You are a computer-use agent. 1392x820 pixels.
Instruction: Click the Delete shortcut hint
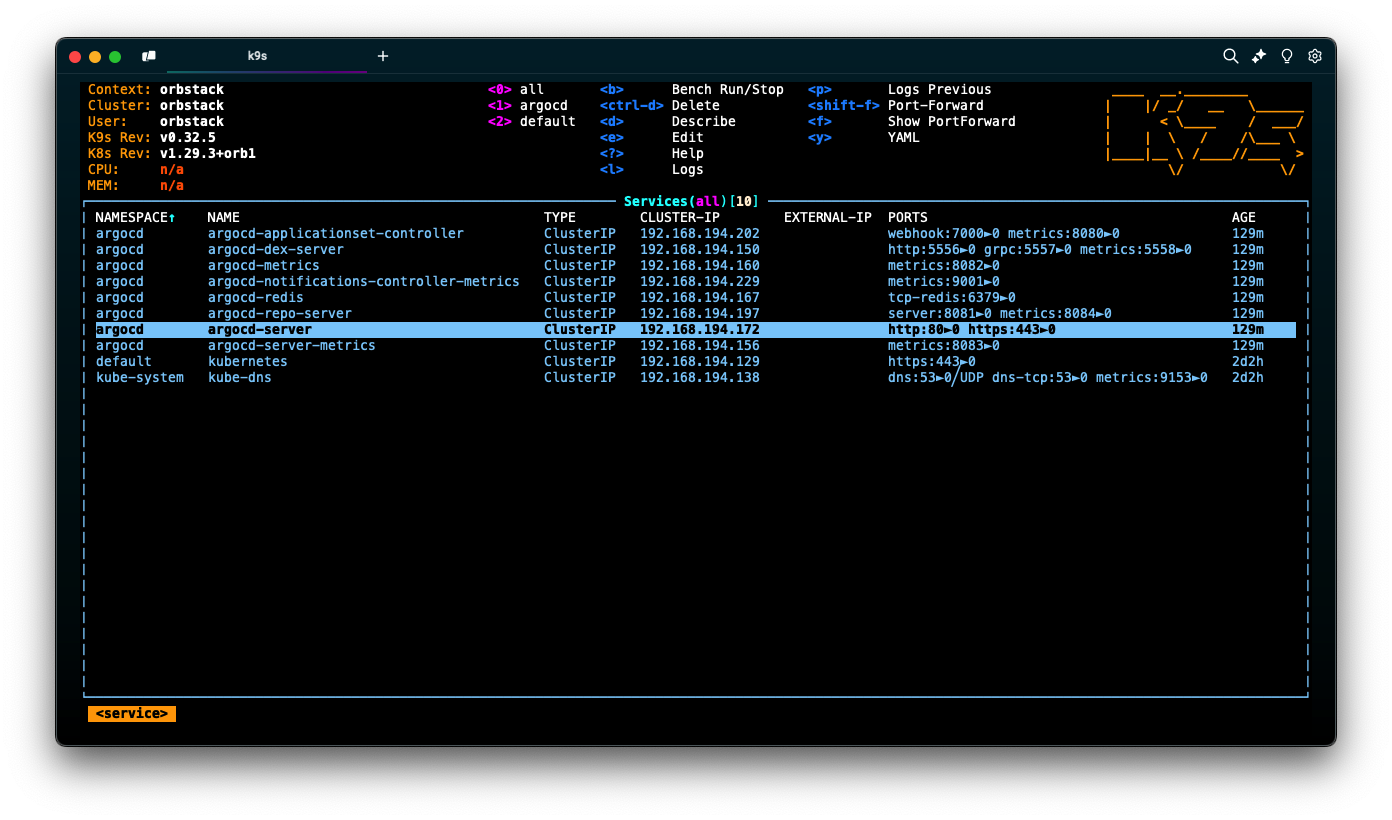696,105
